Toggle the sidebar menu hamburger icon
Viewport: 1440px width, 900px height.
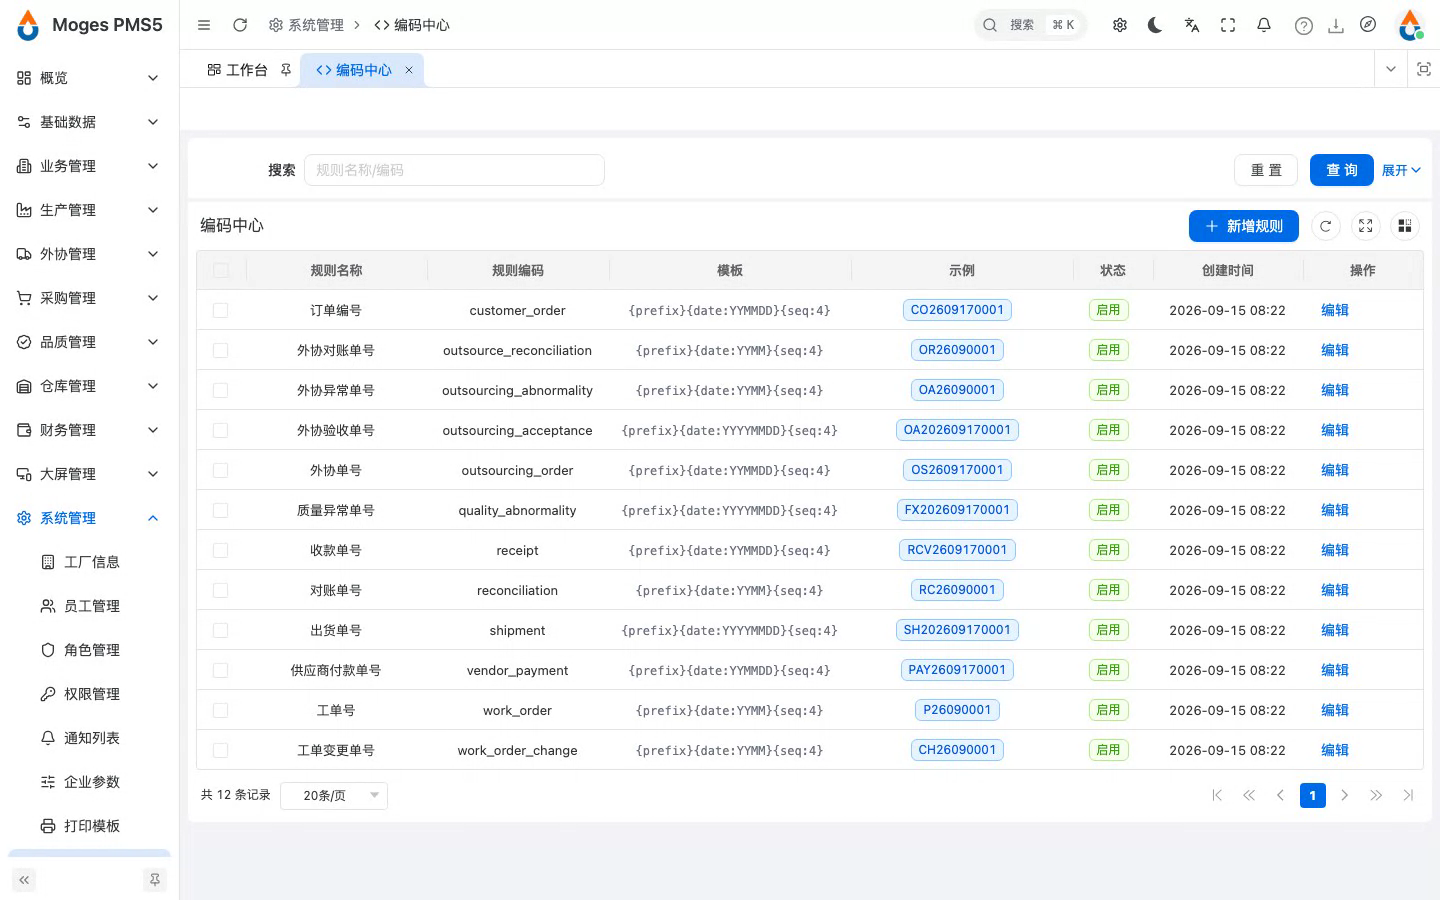point(204,25)
